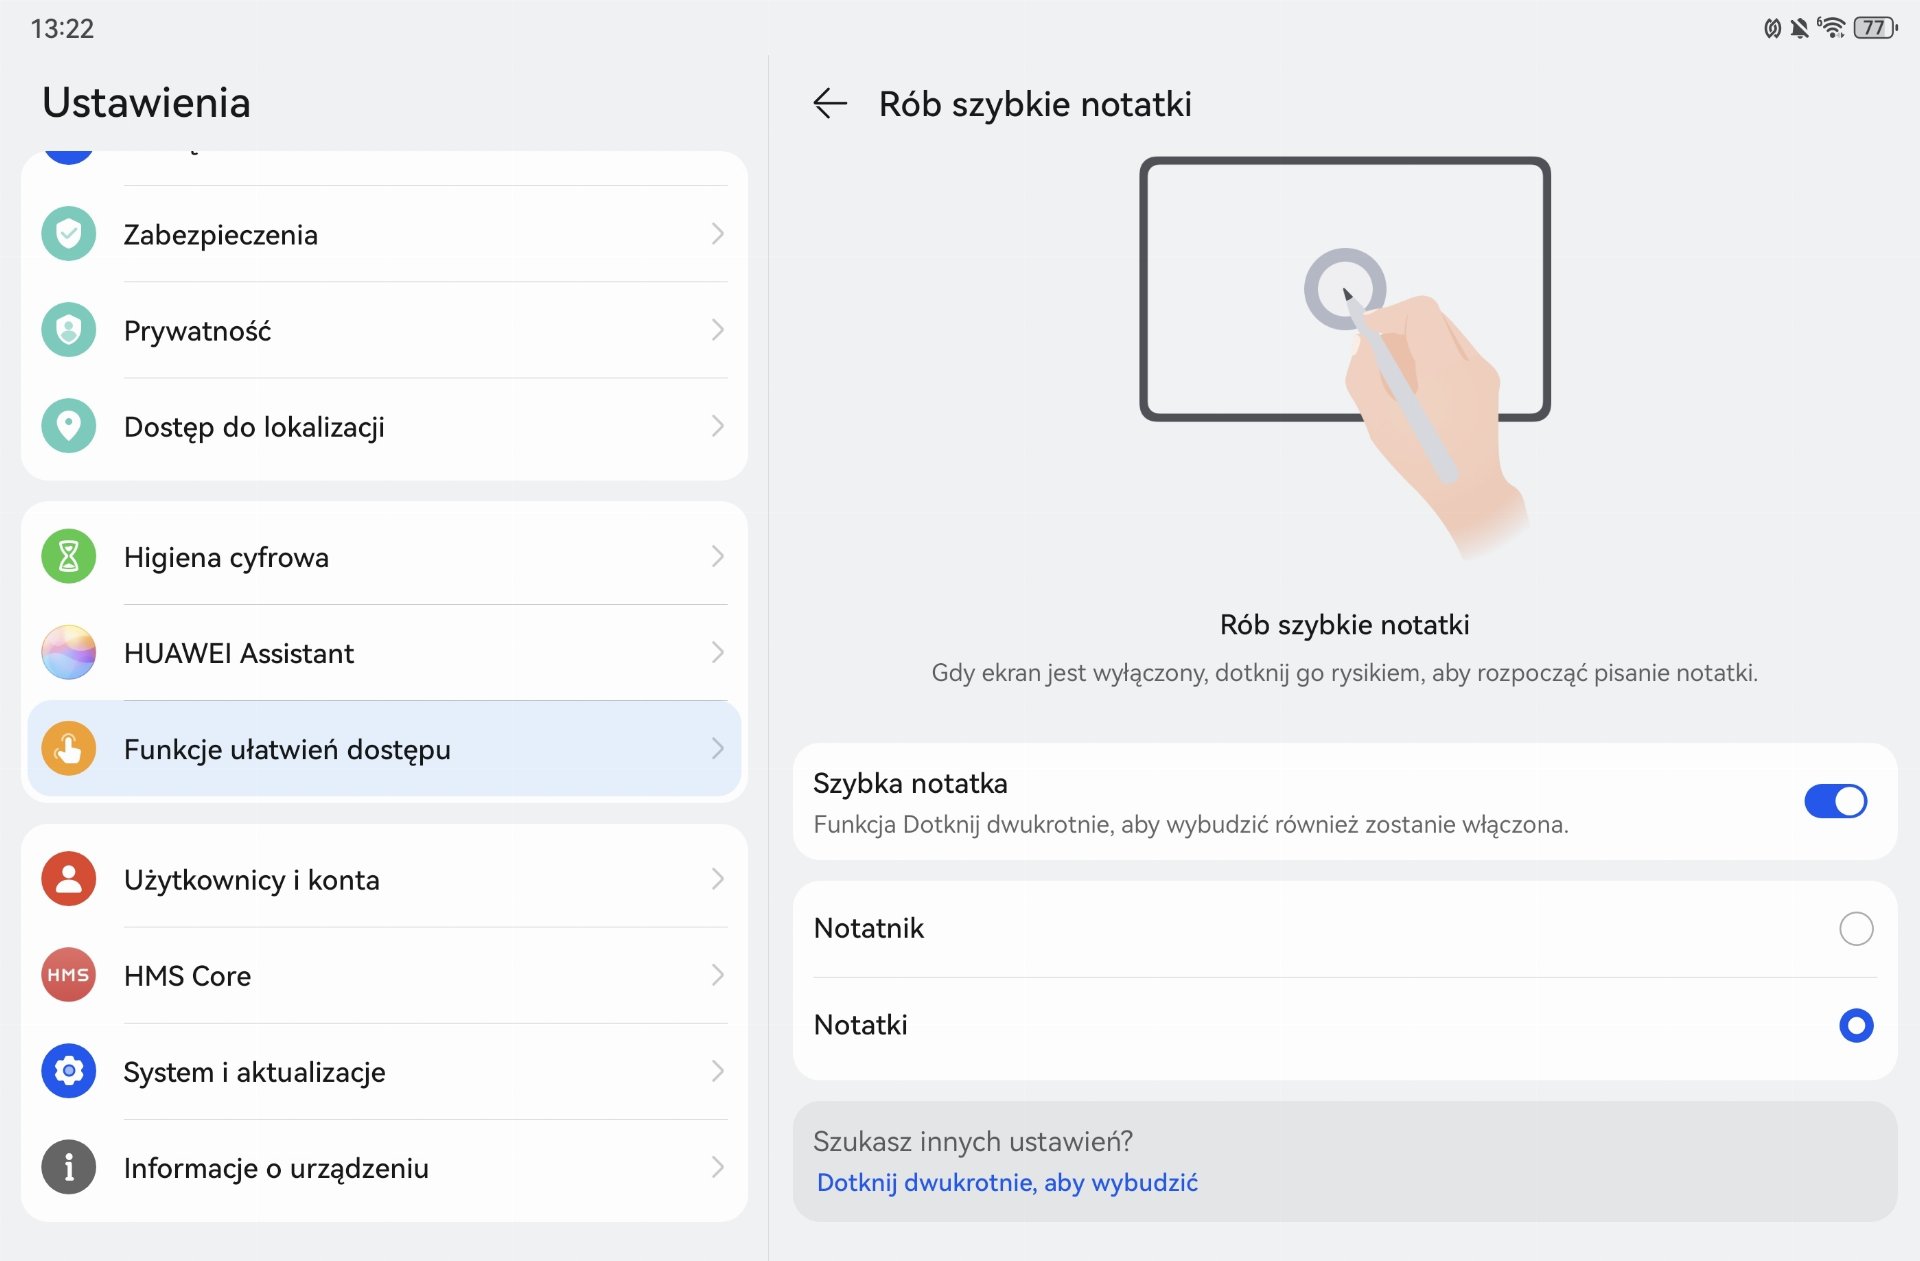Open the HUAWEI Assistant settings entry

pyautogui.click(x=384, y=652)
